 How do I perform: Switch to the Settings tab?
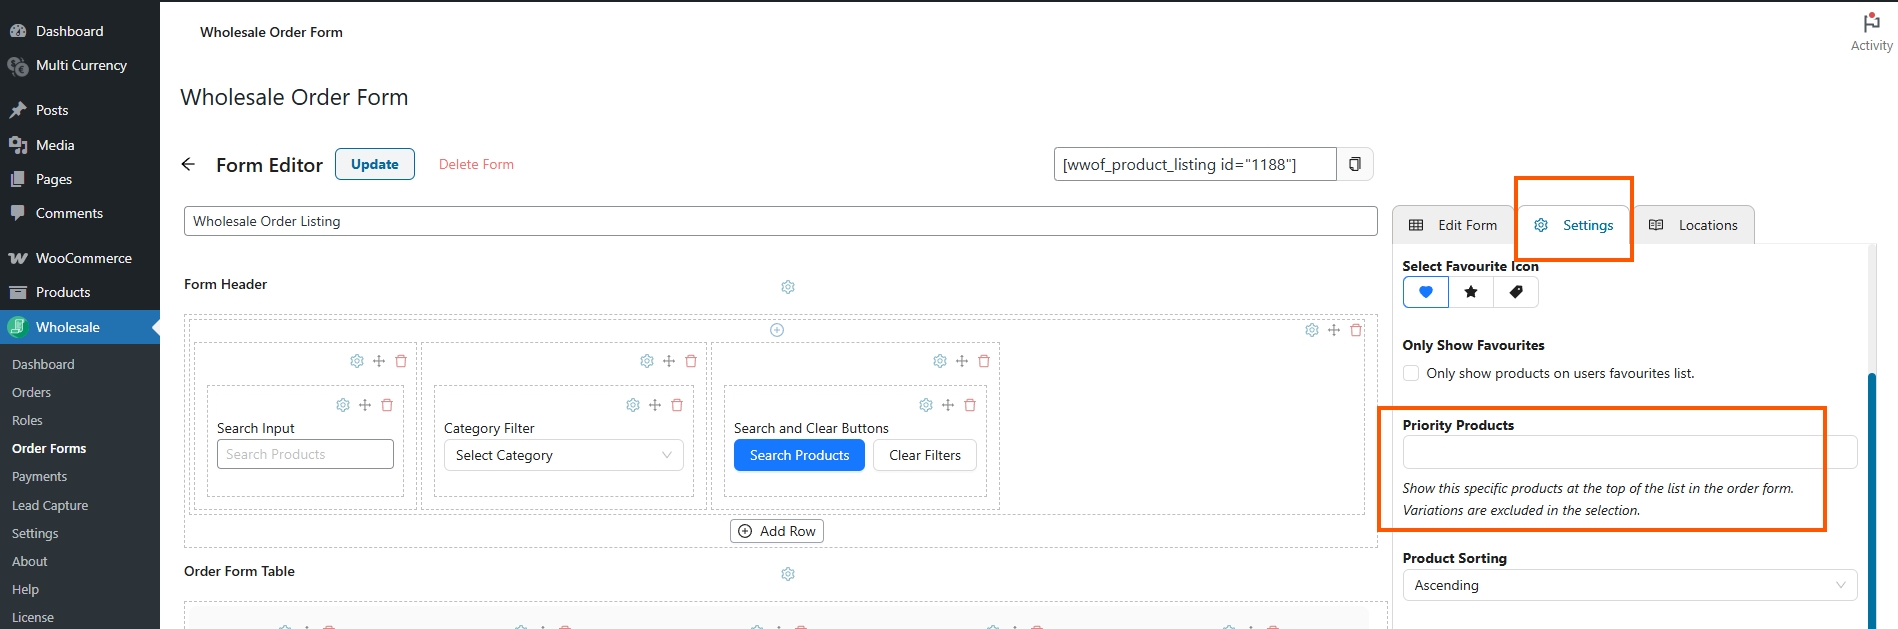1574,225
